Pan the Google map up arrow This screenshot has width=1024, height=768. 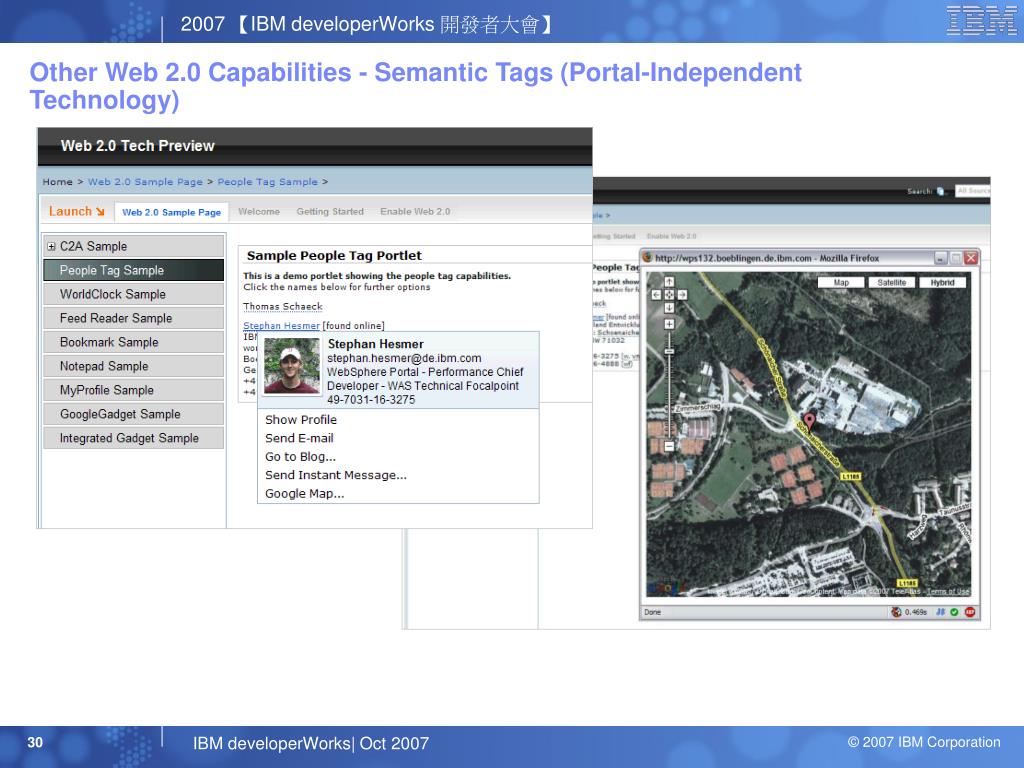coord(669,282)
